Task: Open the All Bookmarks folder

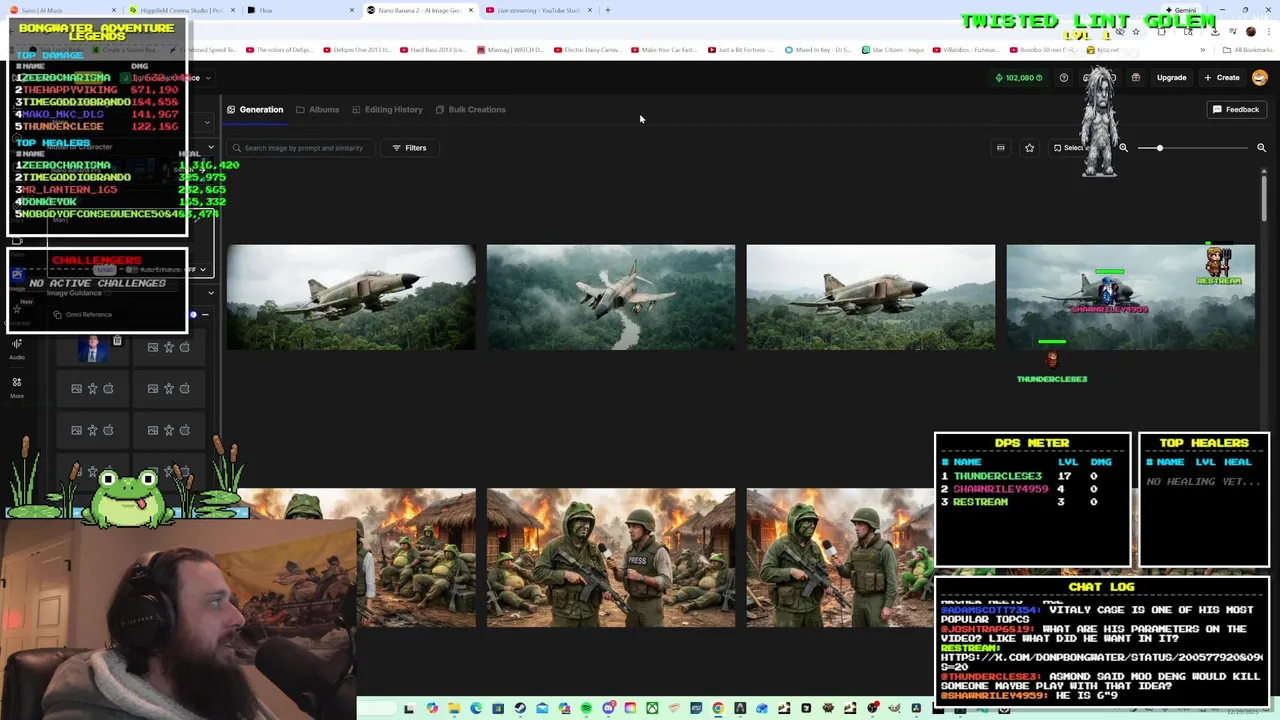Action: coord(1249,49)
